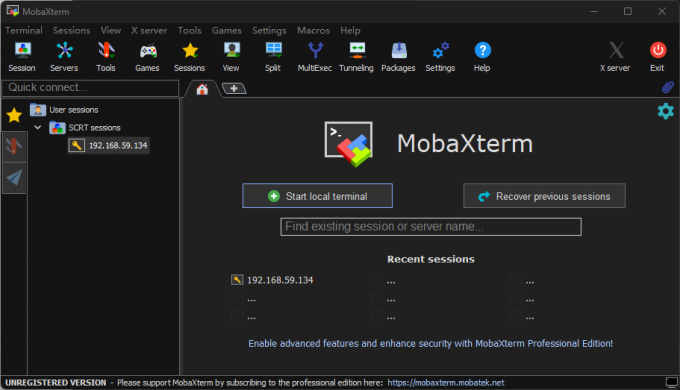Open the mobaxterm.mobatek.net link
The height and width of the screenshot is (390, 680).
point(446,383)
